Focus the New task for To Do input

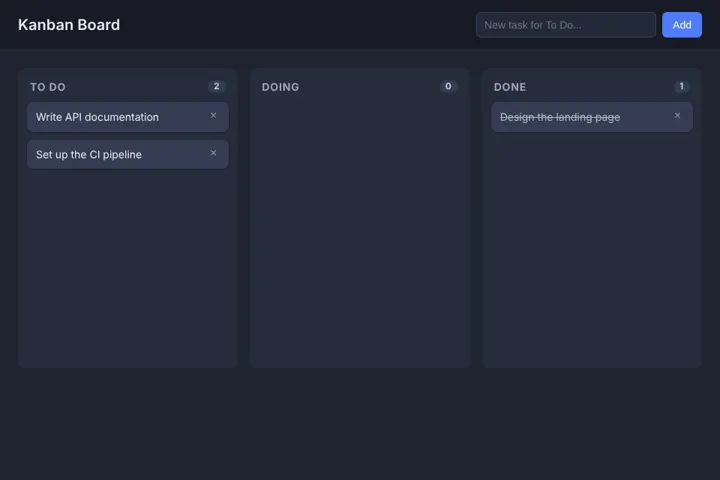coord(566,25)
